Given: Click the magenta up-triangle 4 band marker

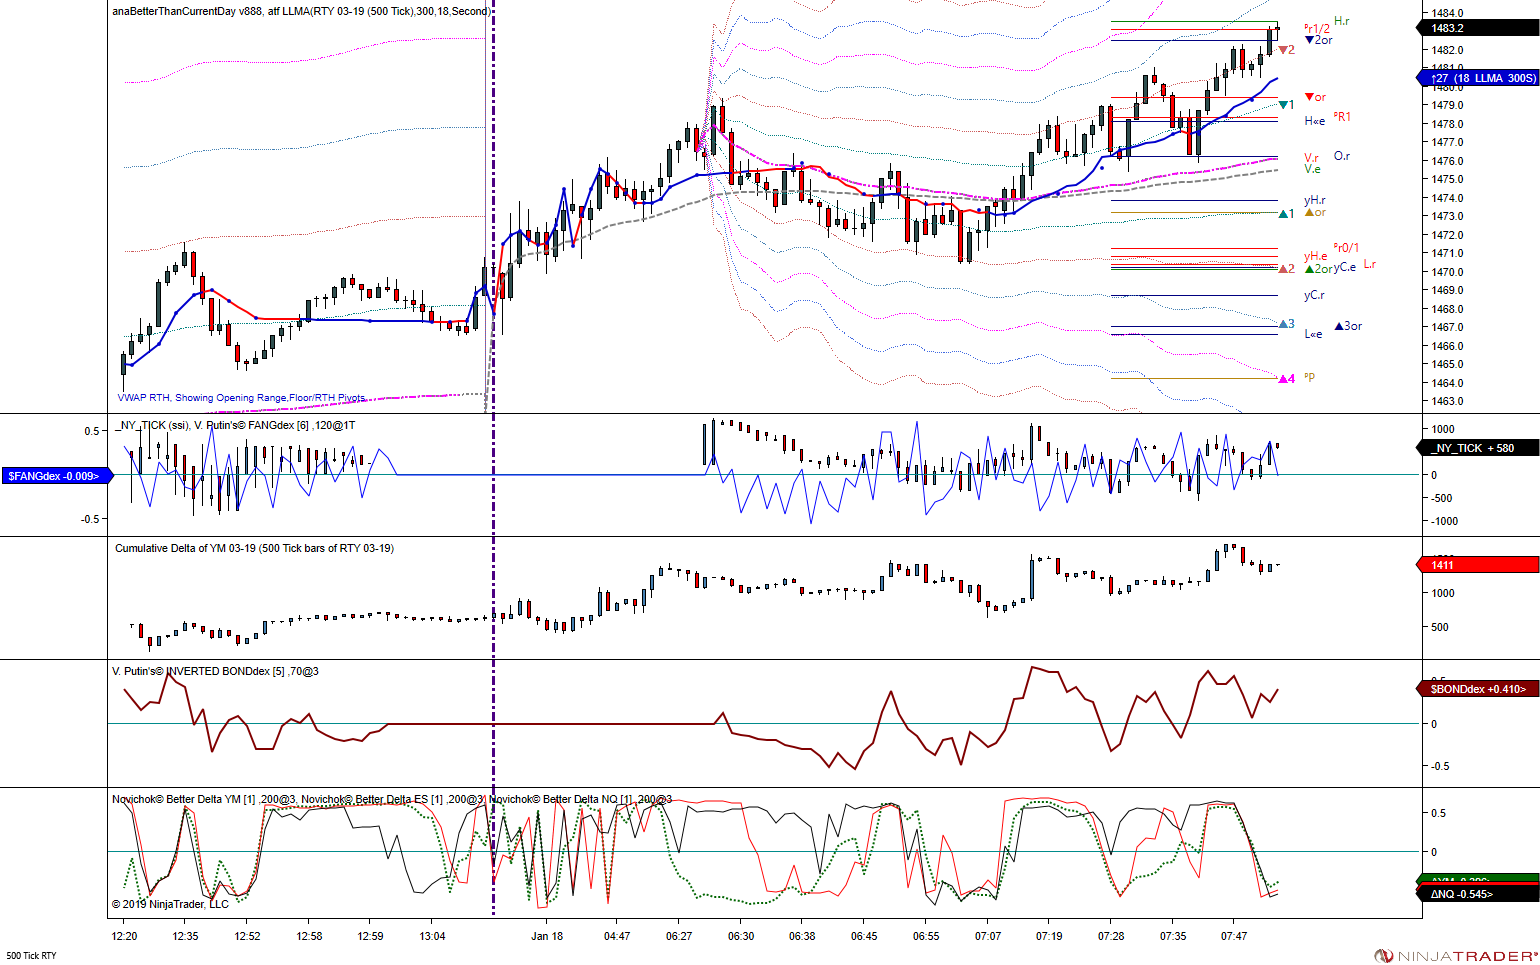Looking at the screenshot, I should point(1287,379).
